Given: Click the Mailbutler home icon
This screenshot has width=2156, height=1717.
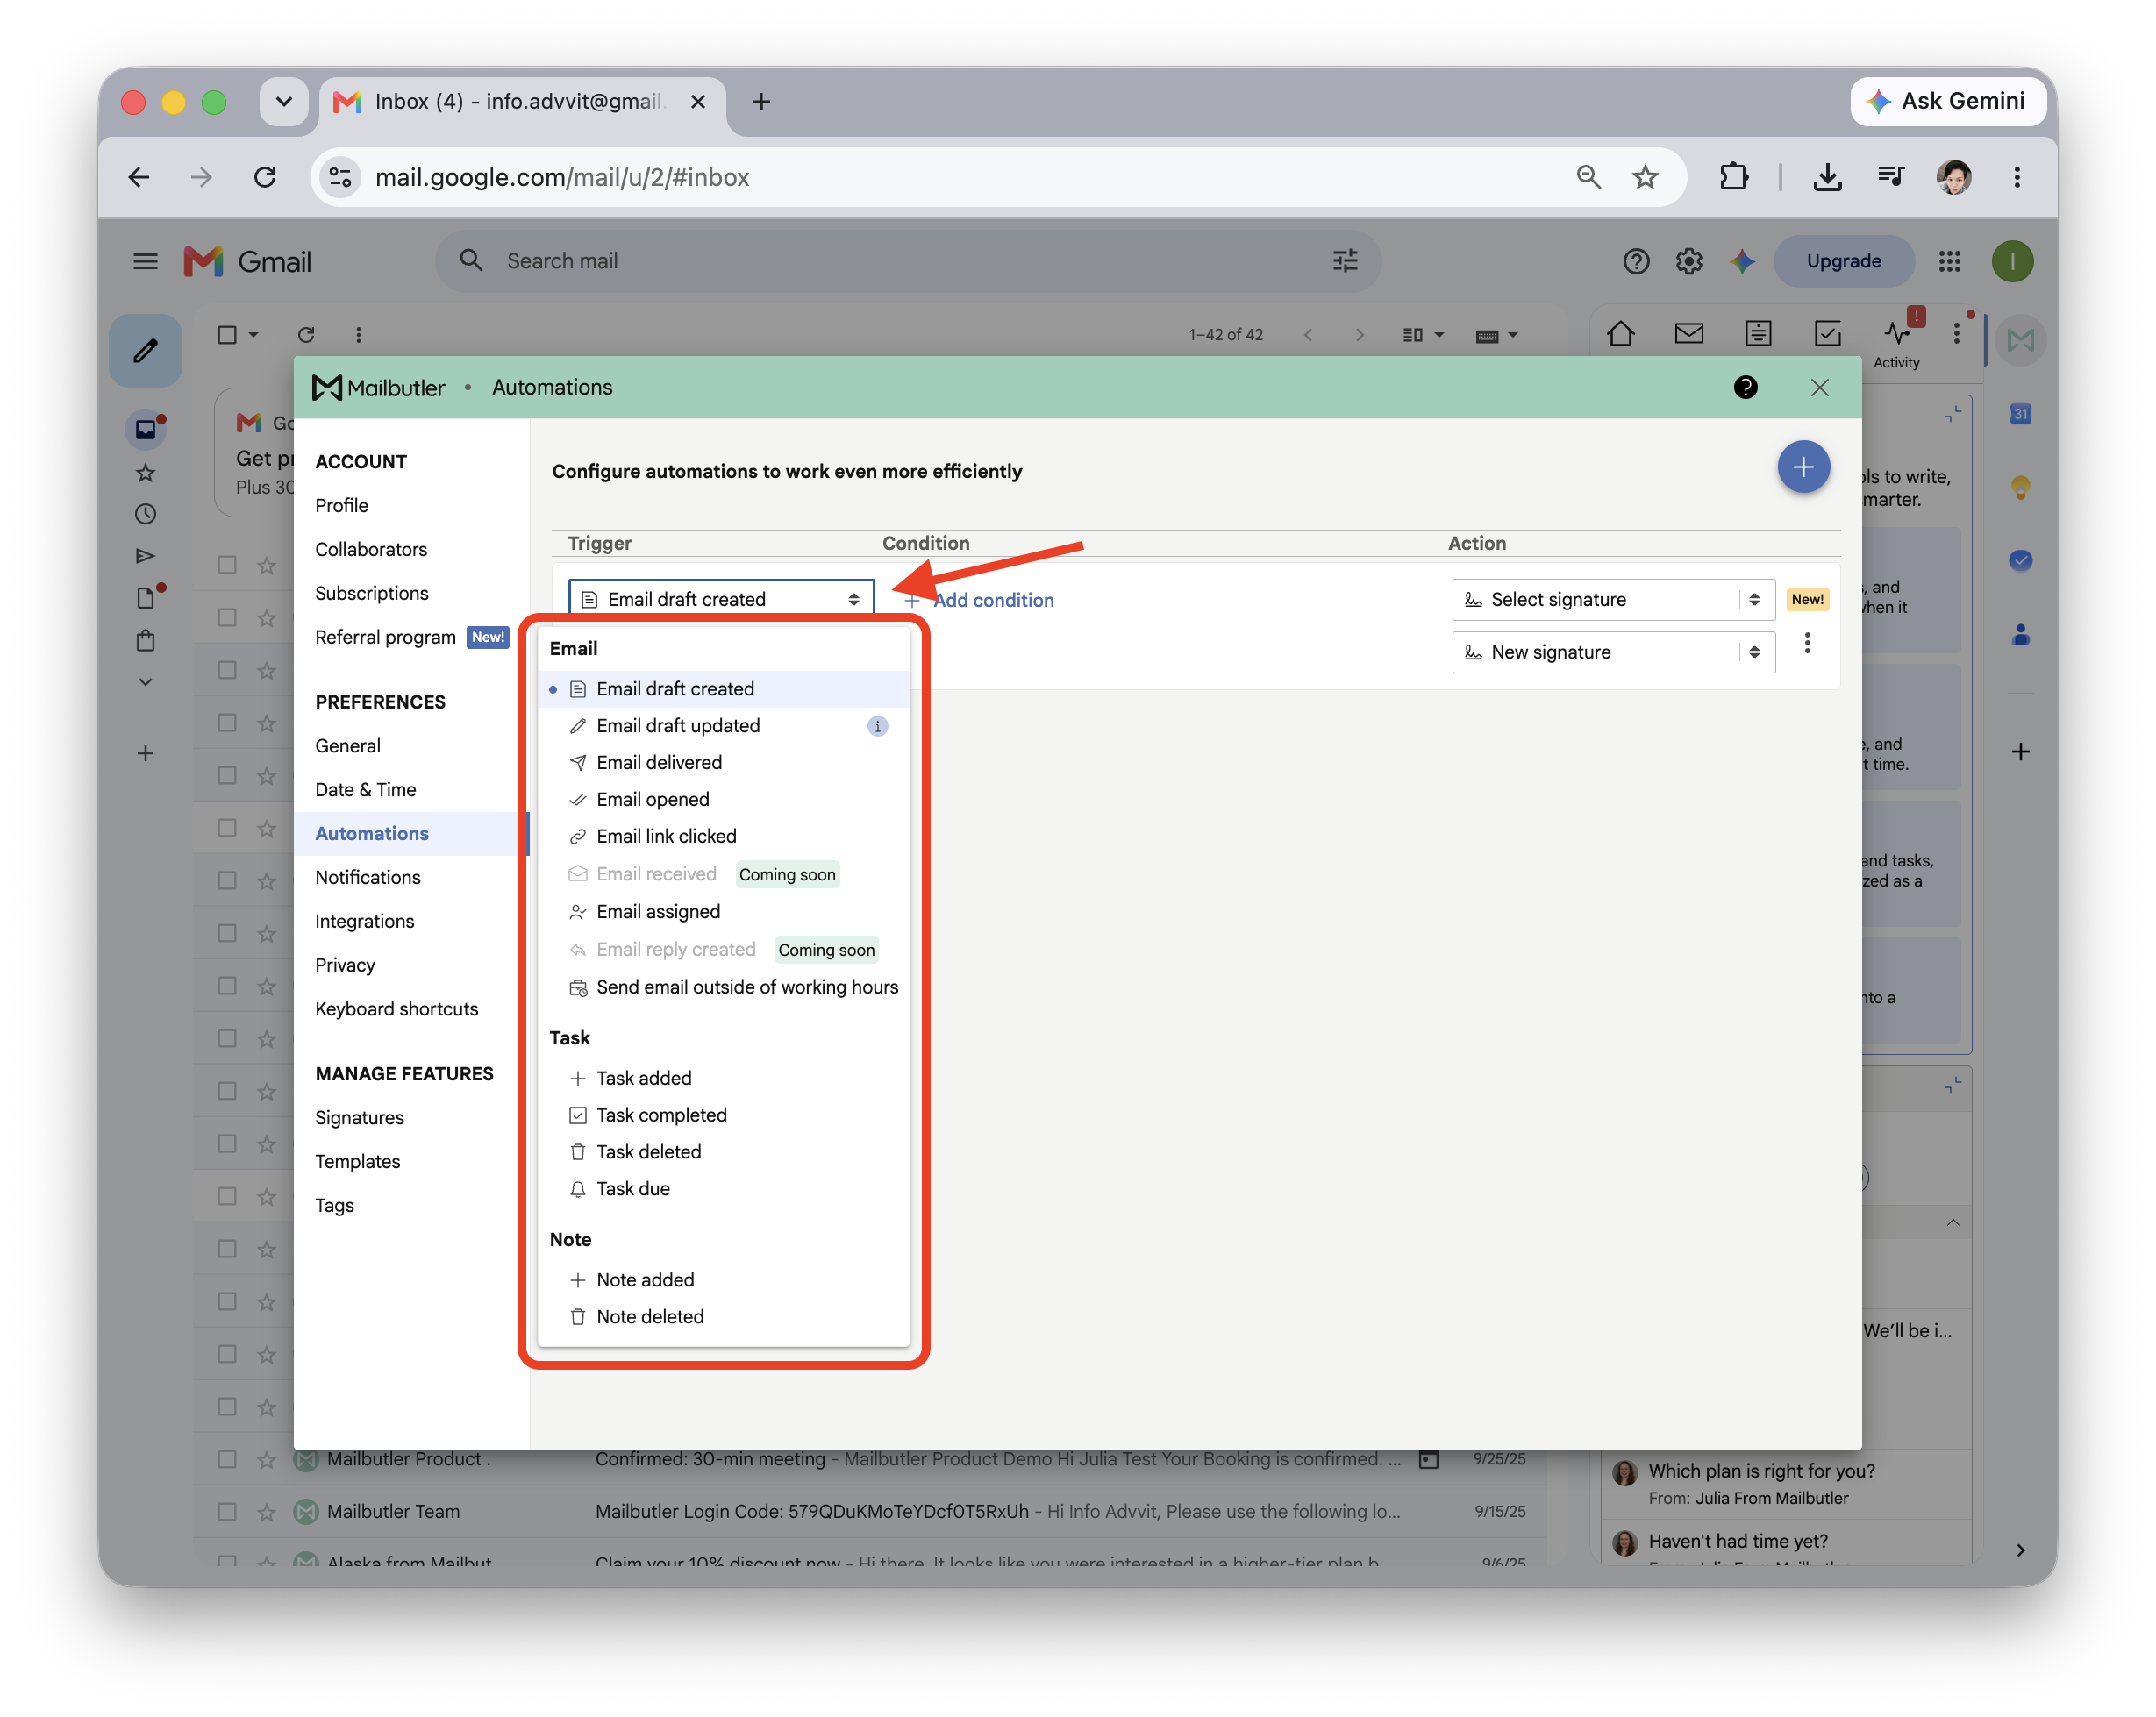Looking at the screenshot, I should 1620,333.
